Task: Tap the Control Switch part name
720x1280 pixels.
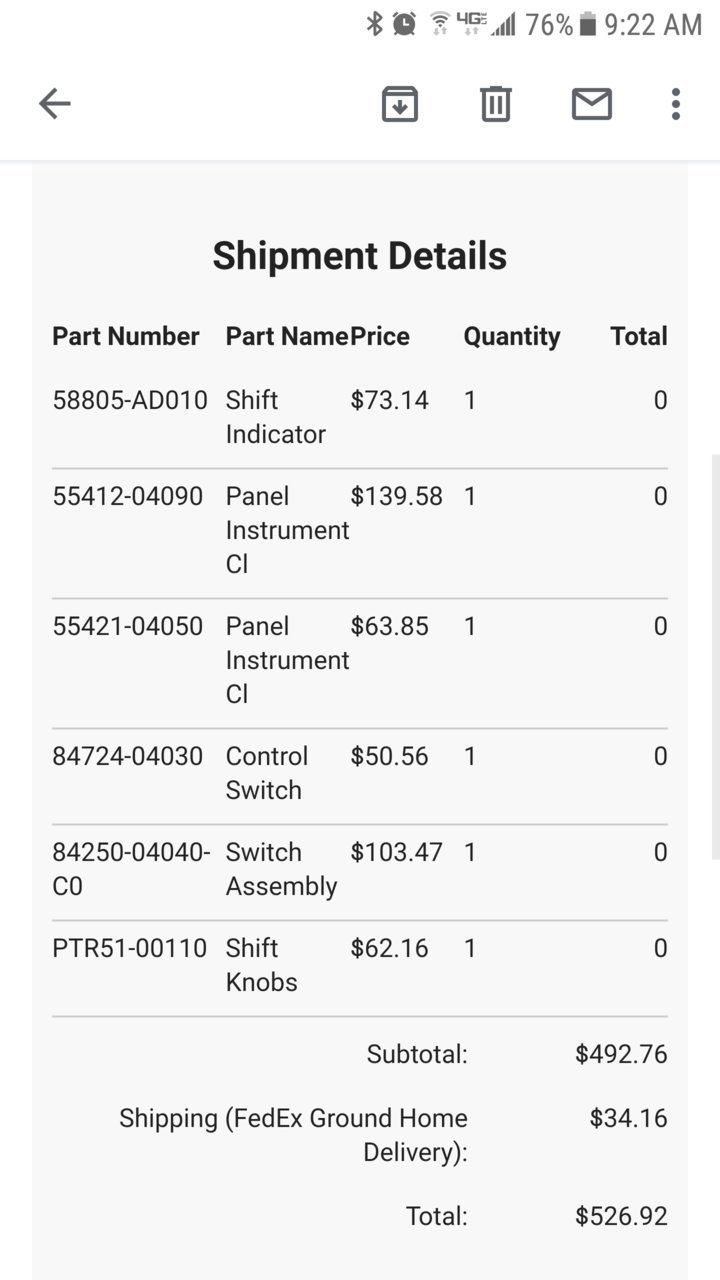Action: (267, 773)
